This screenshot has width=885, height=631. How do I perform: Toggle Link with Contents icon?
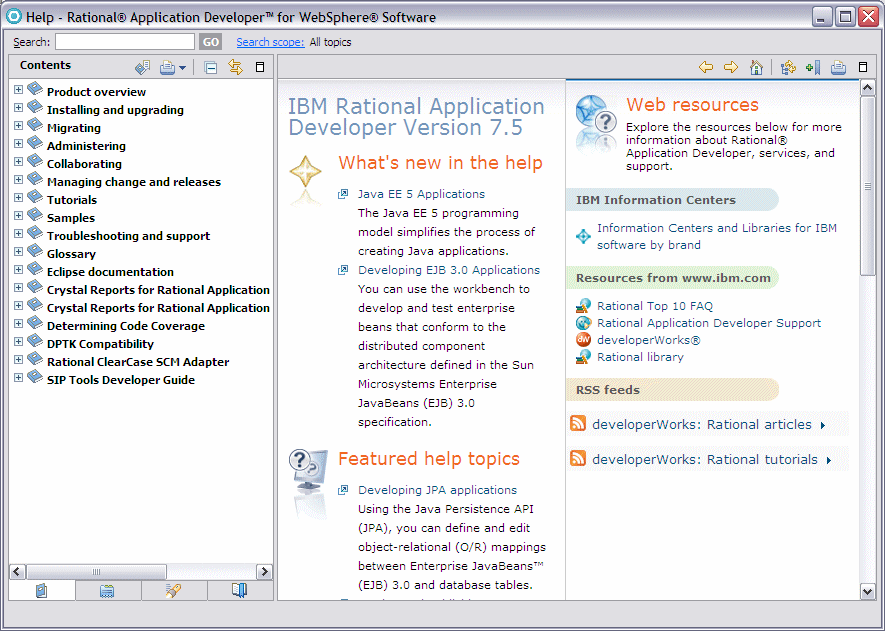235,68
